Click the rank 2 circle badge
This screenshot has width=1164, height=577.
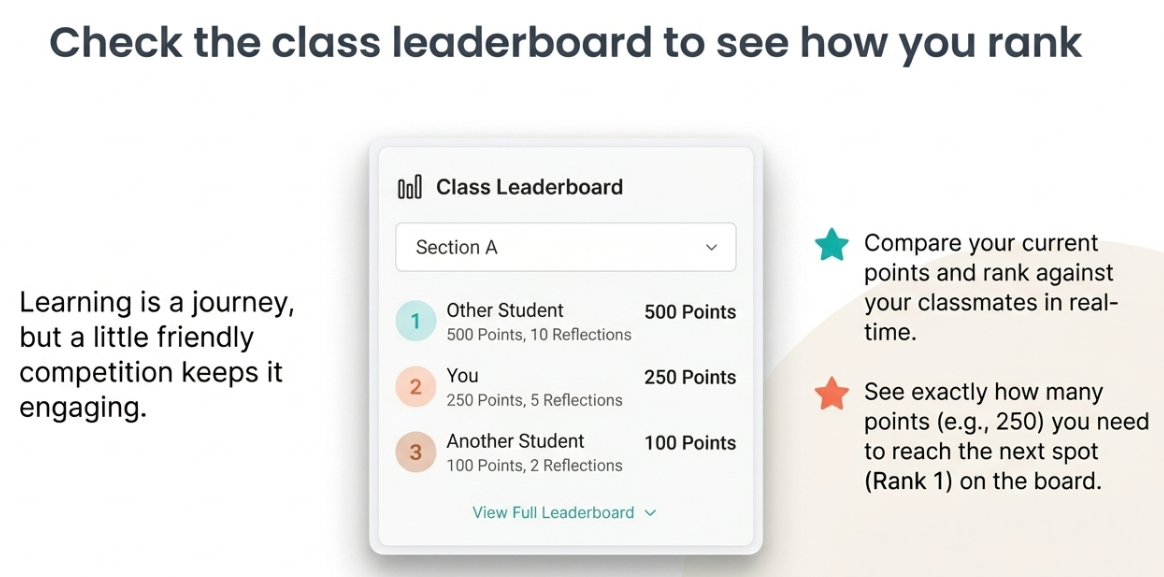(416, 387)
